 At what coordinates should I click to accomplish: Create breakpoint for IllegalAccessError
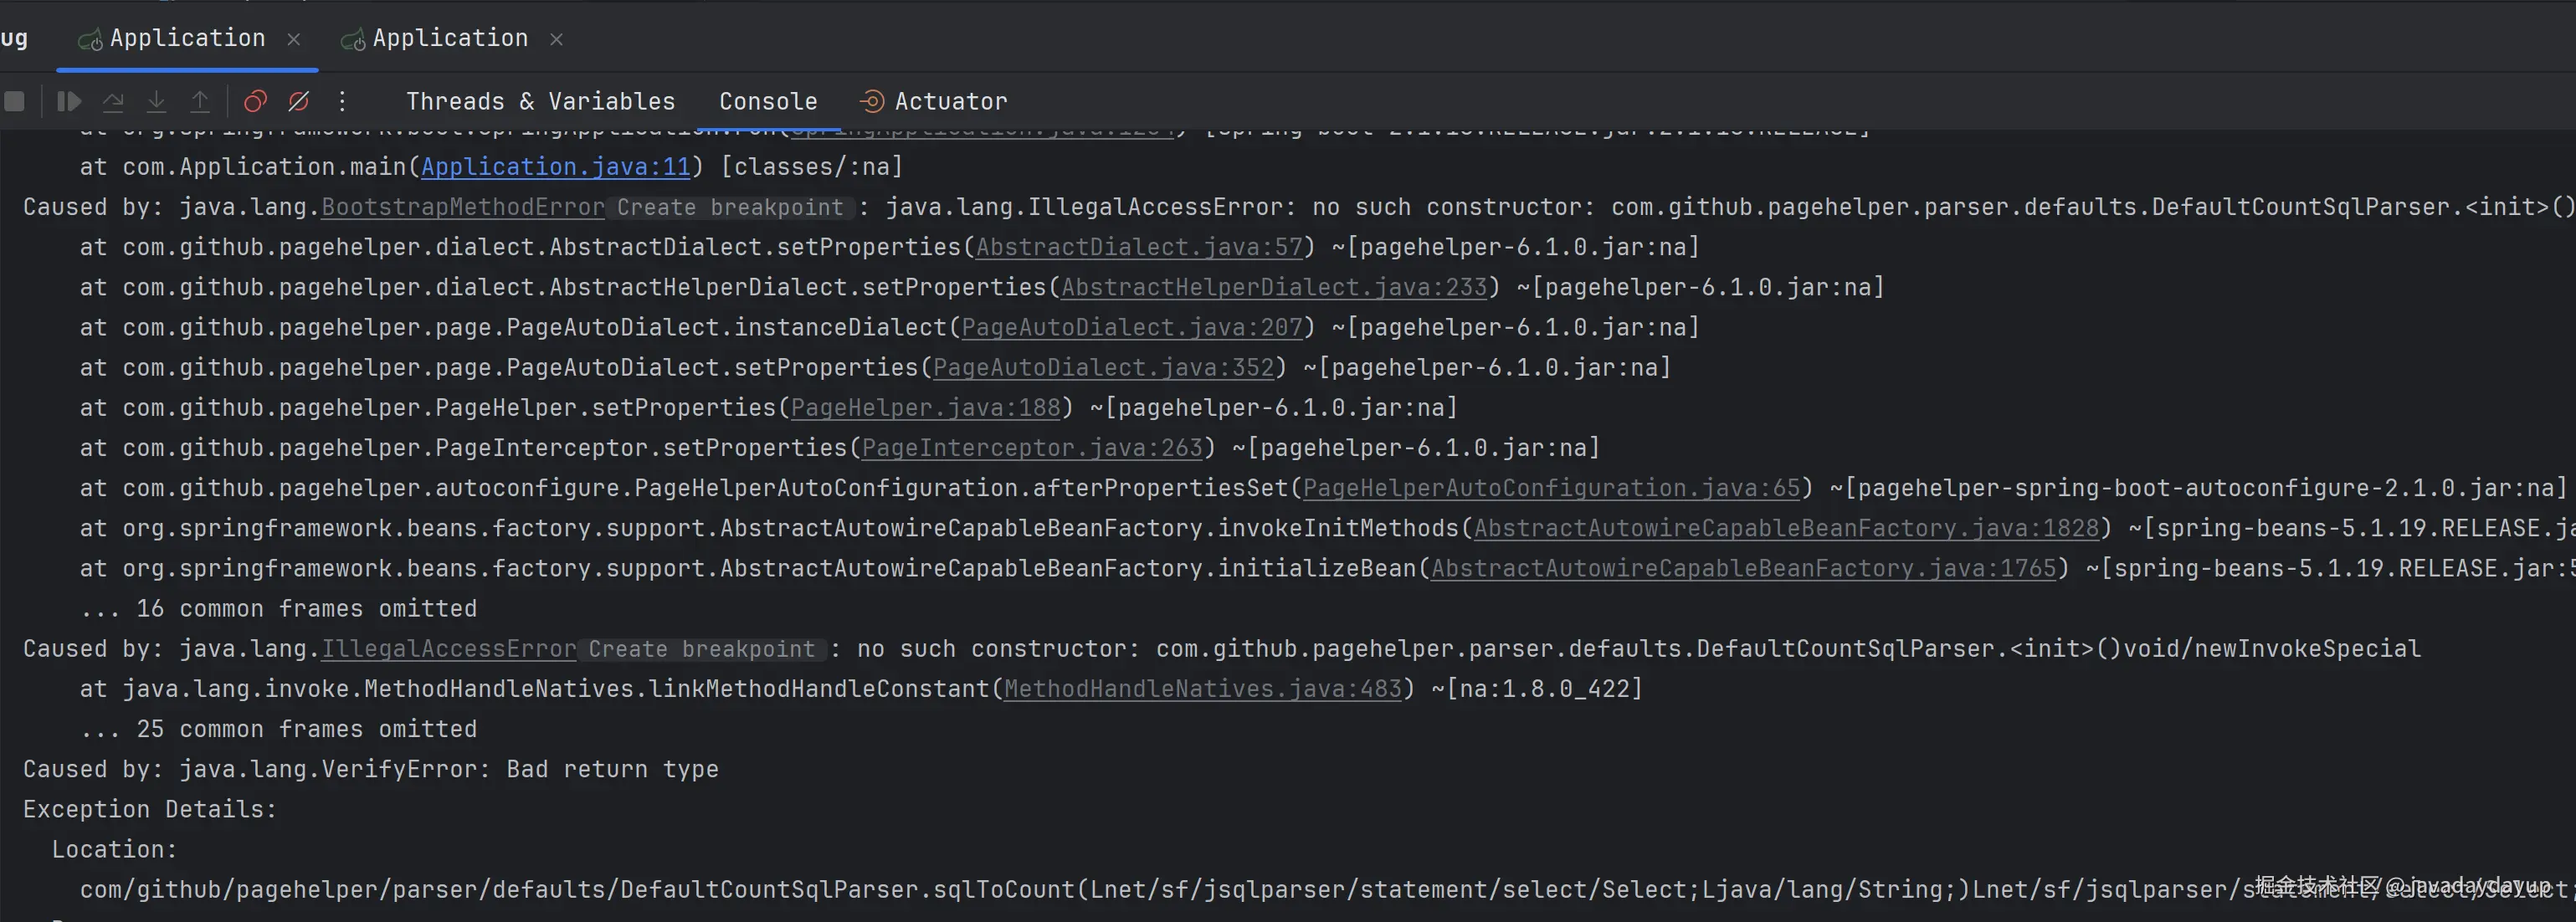click(702, 649)
